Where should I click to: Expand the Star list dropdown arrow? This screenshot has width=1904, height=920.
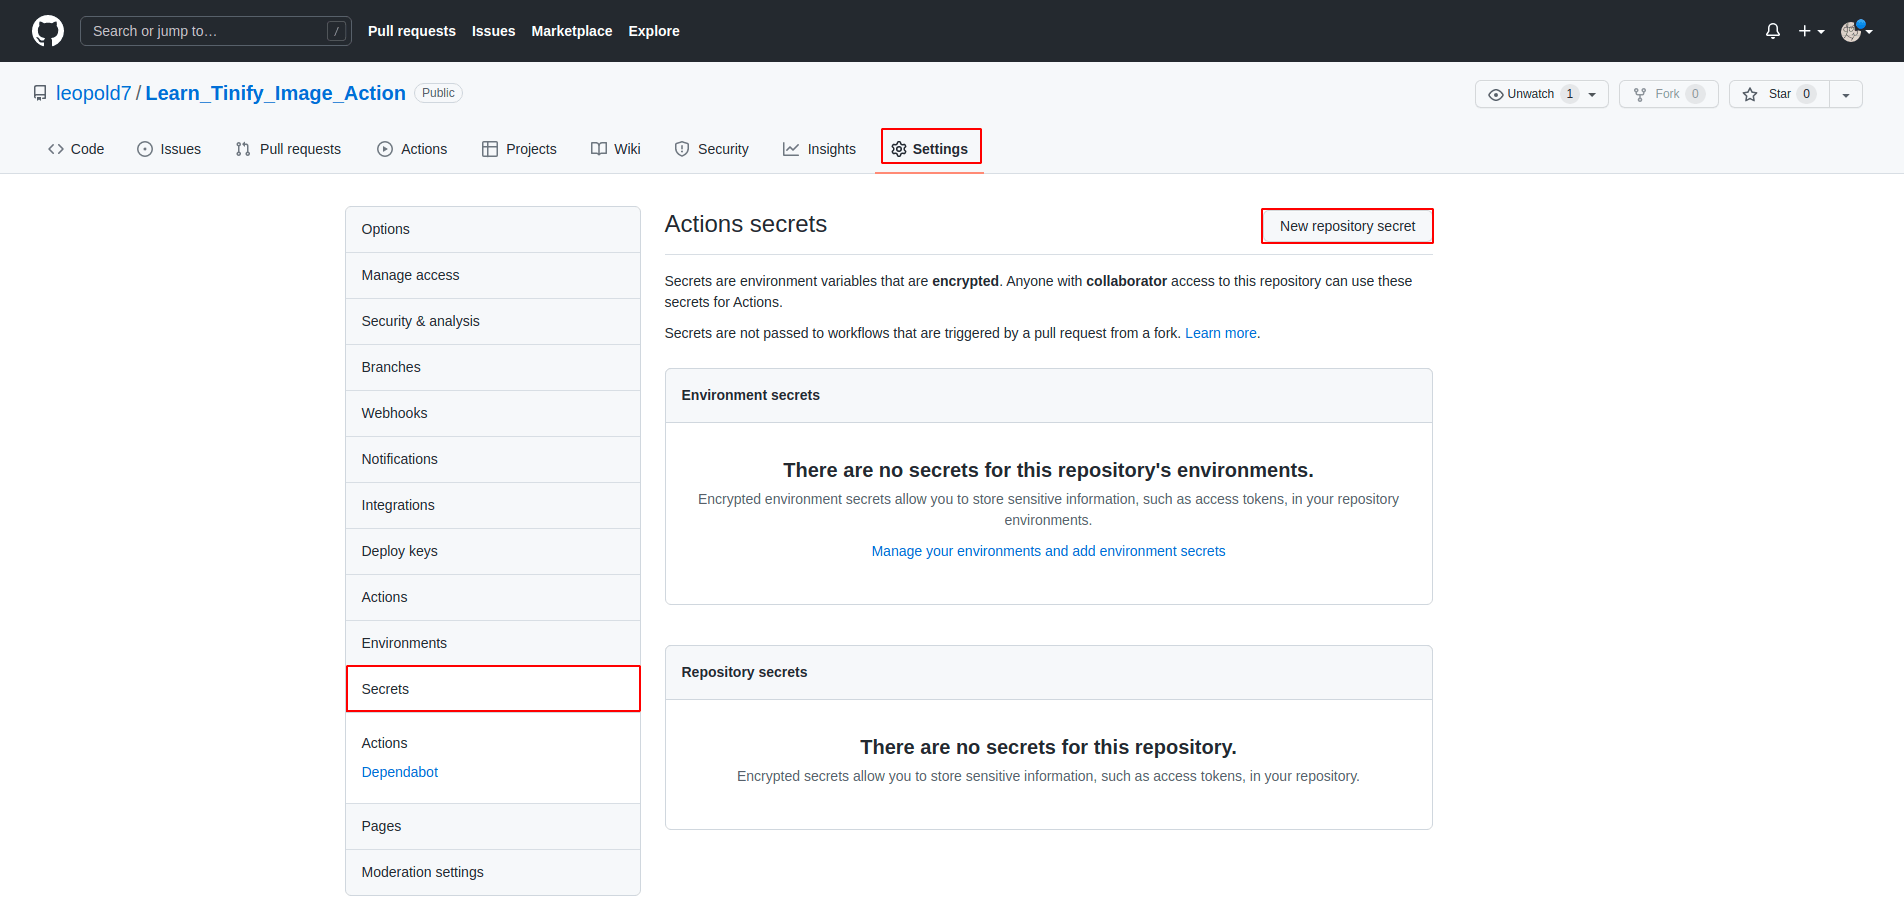coord(1845,94)
